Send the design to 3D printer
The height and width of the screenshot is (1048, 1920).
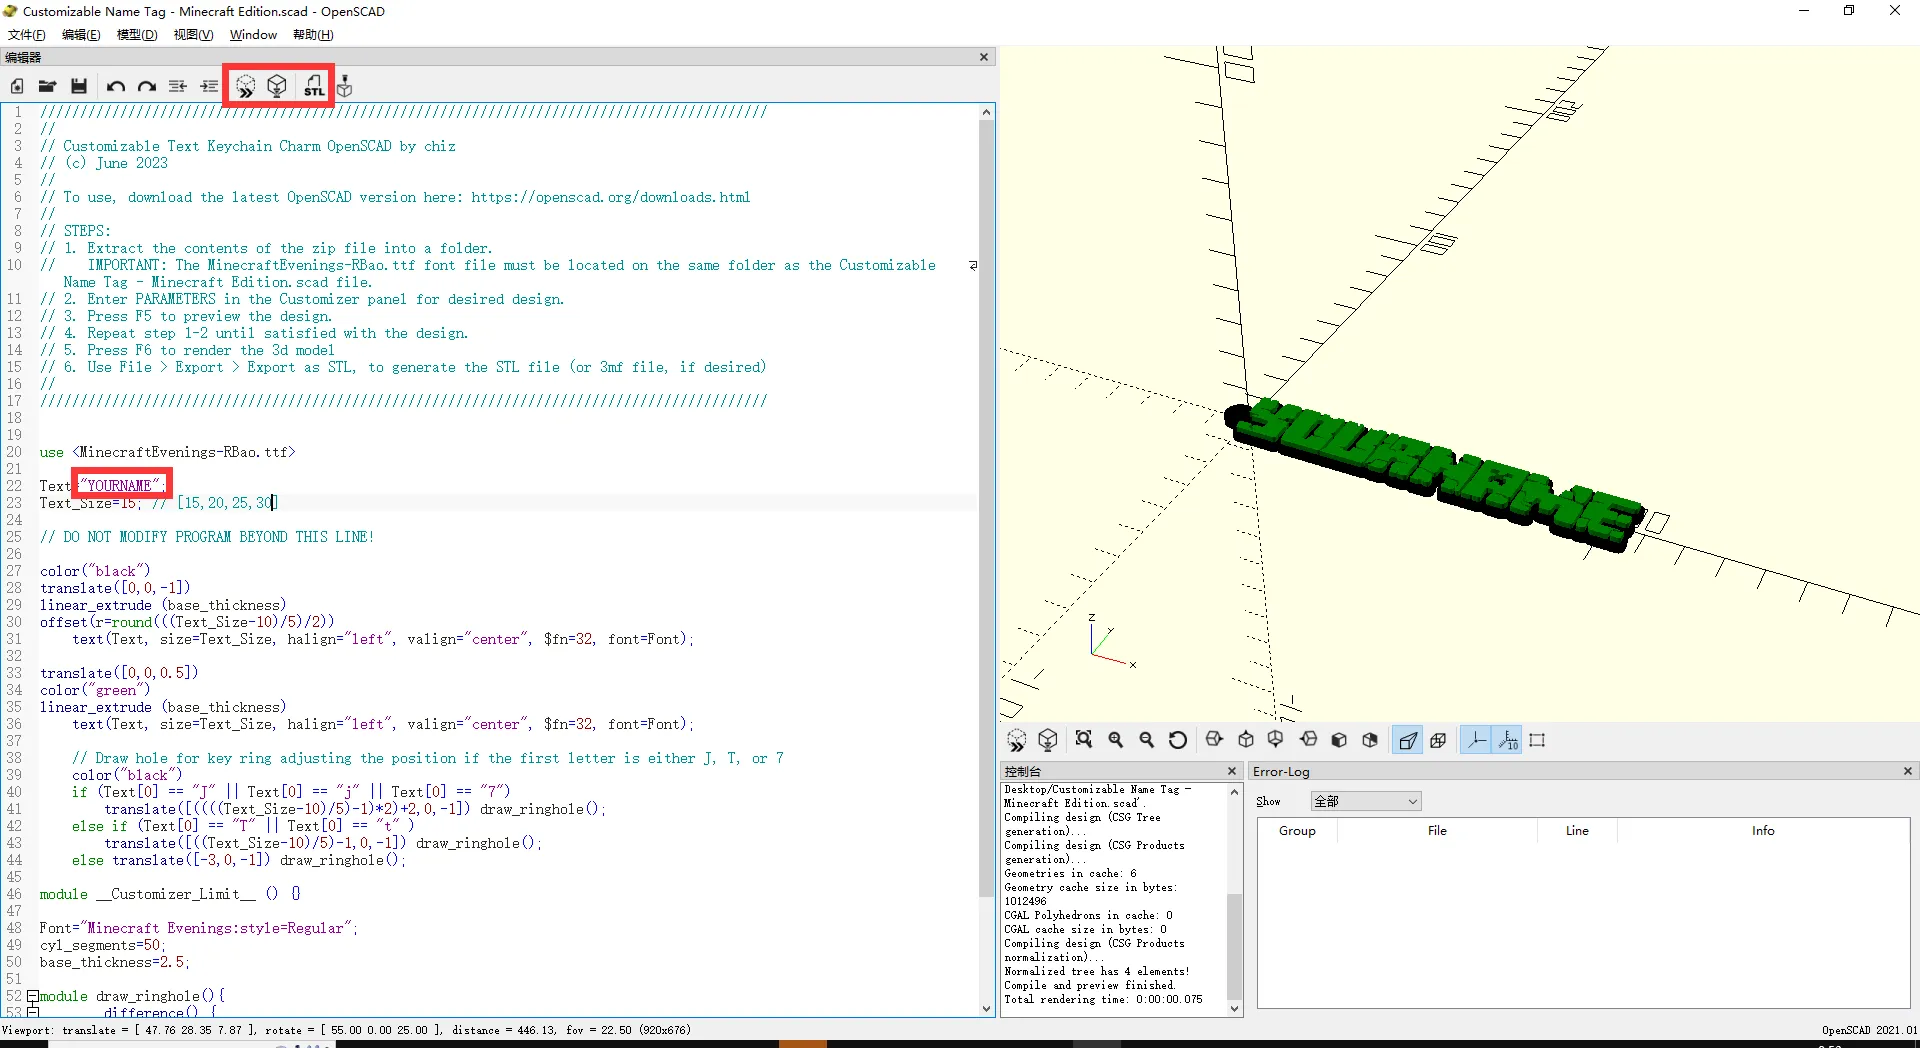[x=345, y=87]
